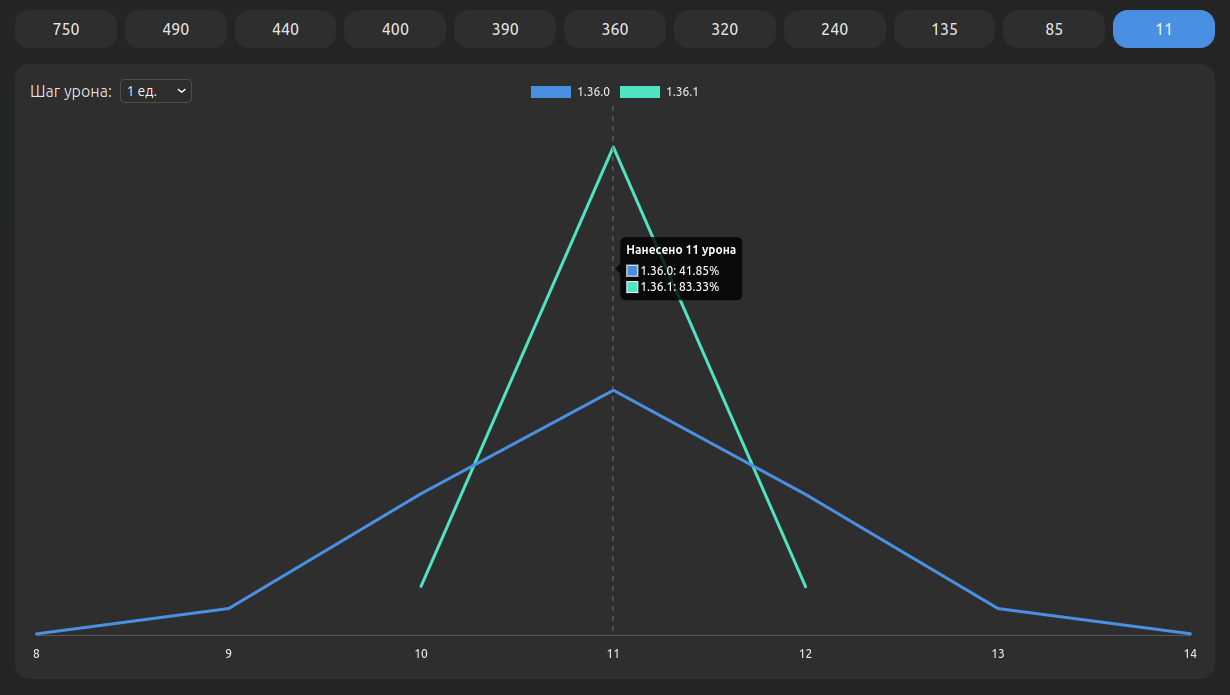This screenshot has height=695, width=1230.
Task: Click the active 11 tab
Action: point(1164,29)
